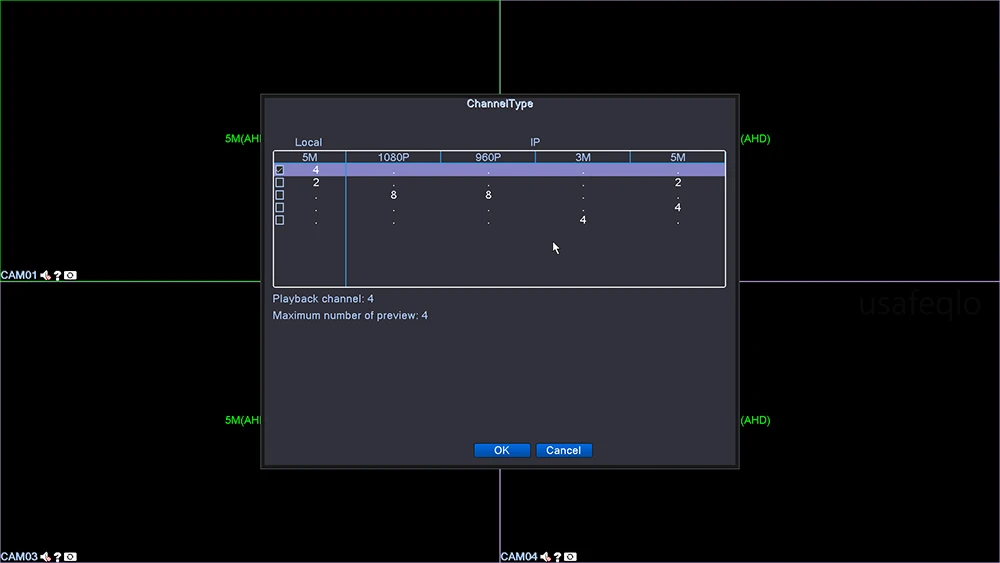This screenshot has width=1000, height=563.
Task: Select the value 8 under 1080P column
Action: coord(393,195)
